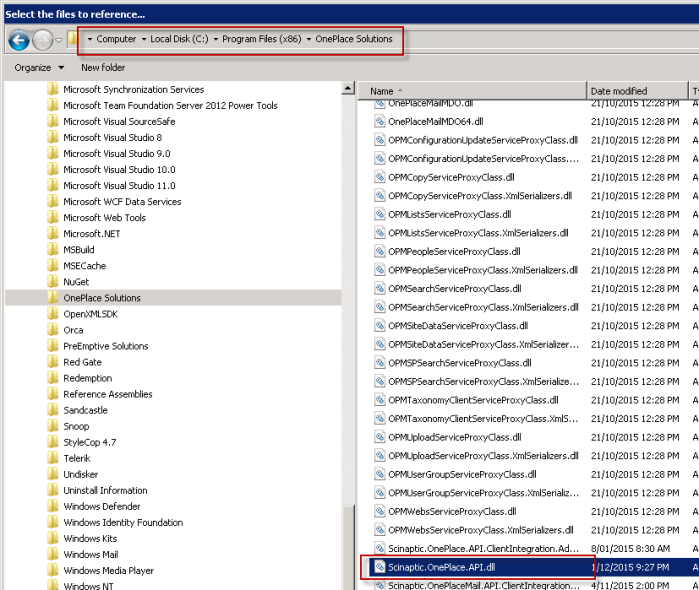Click the OnePlaceMailMDO64.dll file icon
This screenshot has height=590, width=699.
379,121
